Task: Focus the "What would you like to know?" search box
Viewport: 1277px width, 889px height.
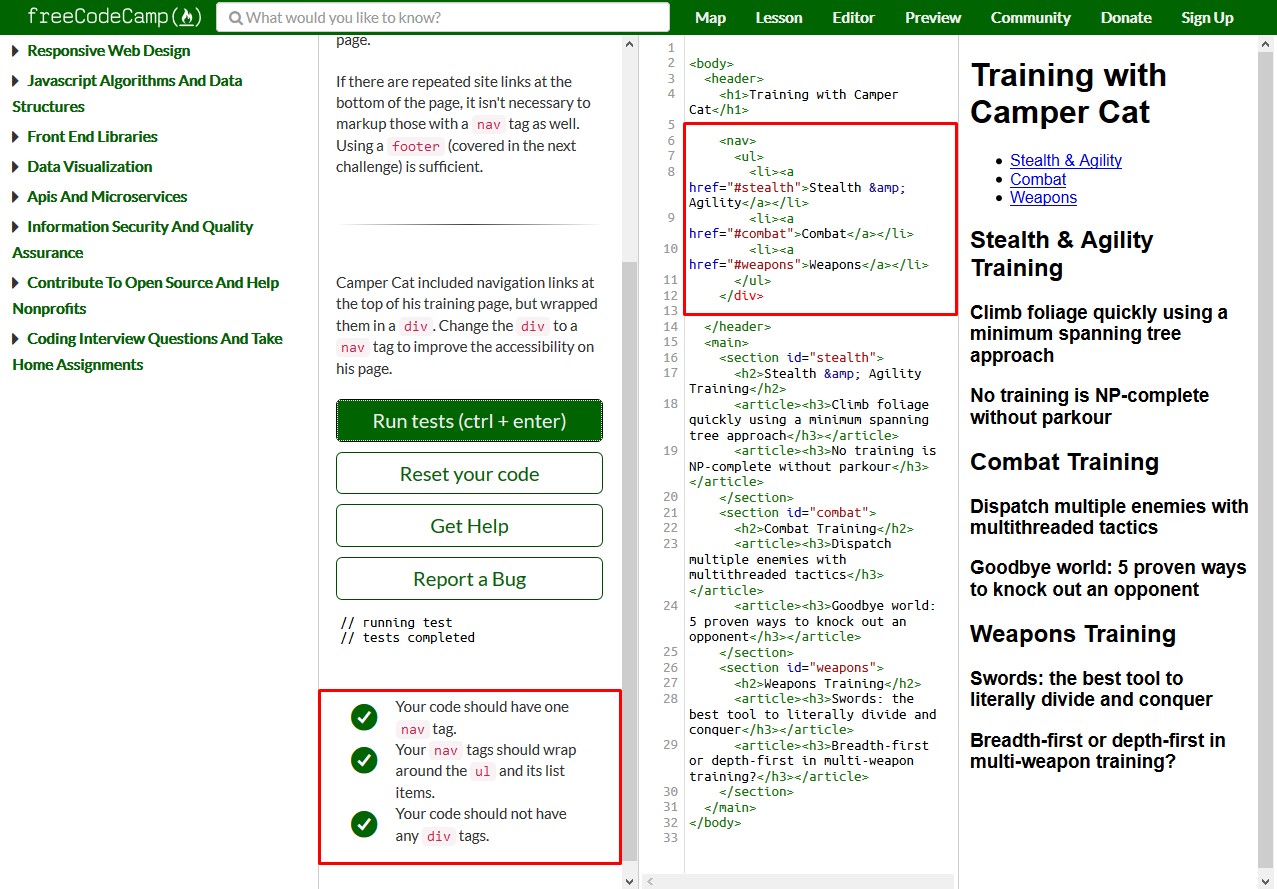Action: [443, 17]
